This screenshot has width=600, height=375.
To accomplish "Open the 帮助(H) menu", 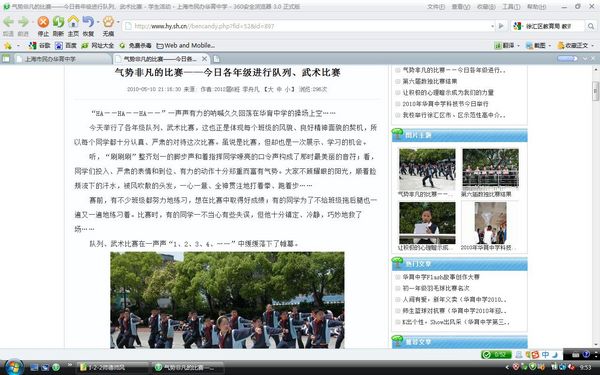I will [x=536, y=7].
